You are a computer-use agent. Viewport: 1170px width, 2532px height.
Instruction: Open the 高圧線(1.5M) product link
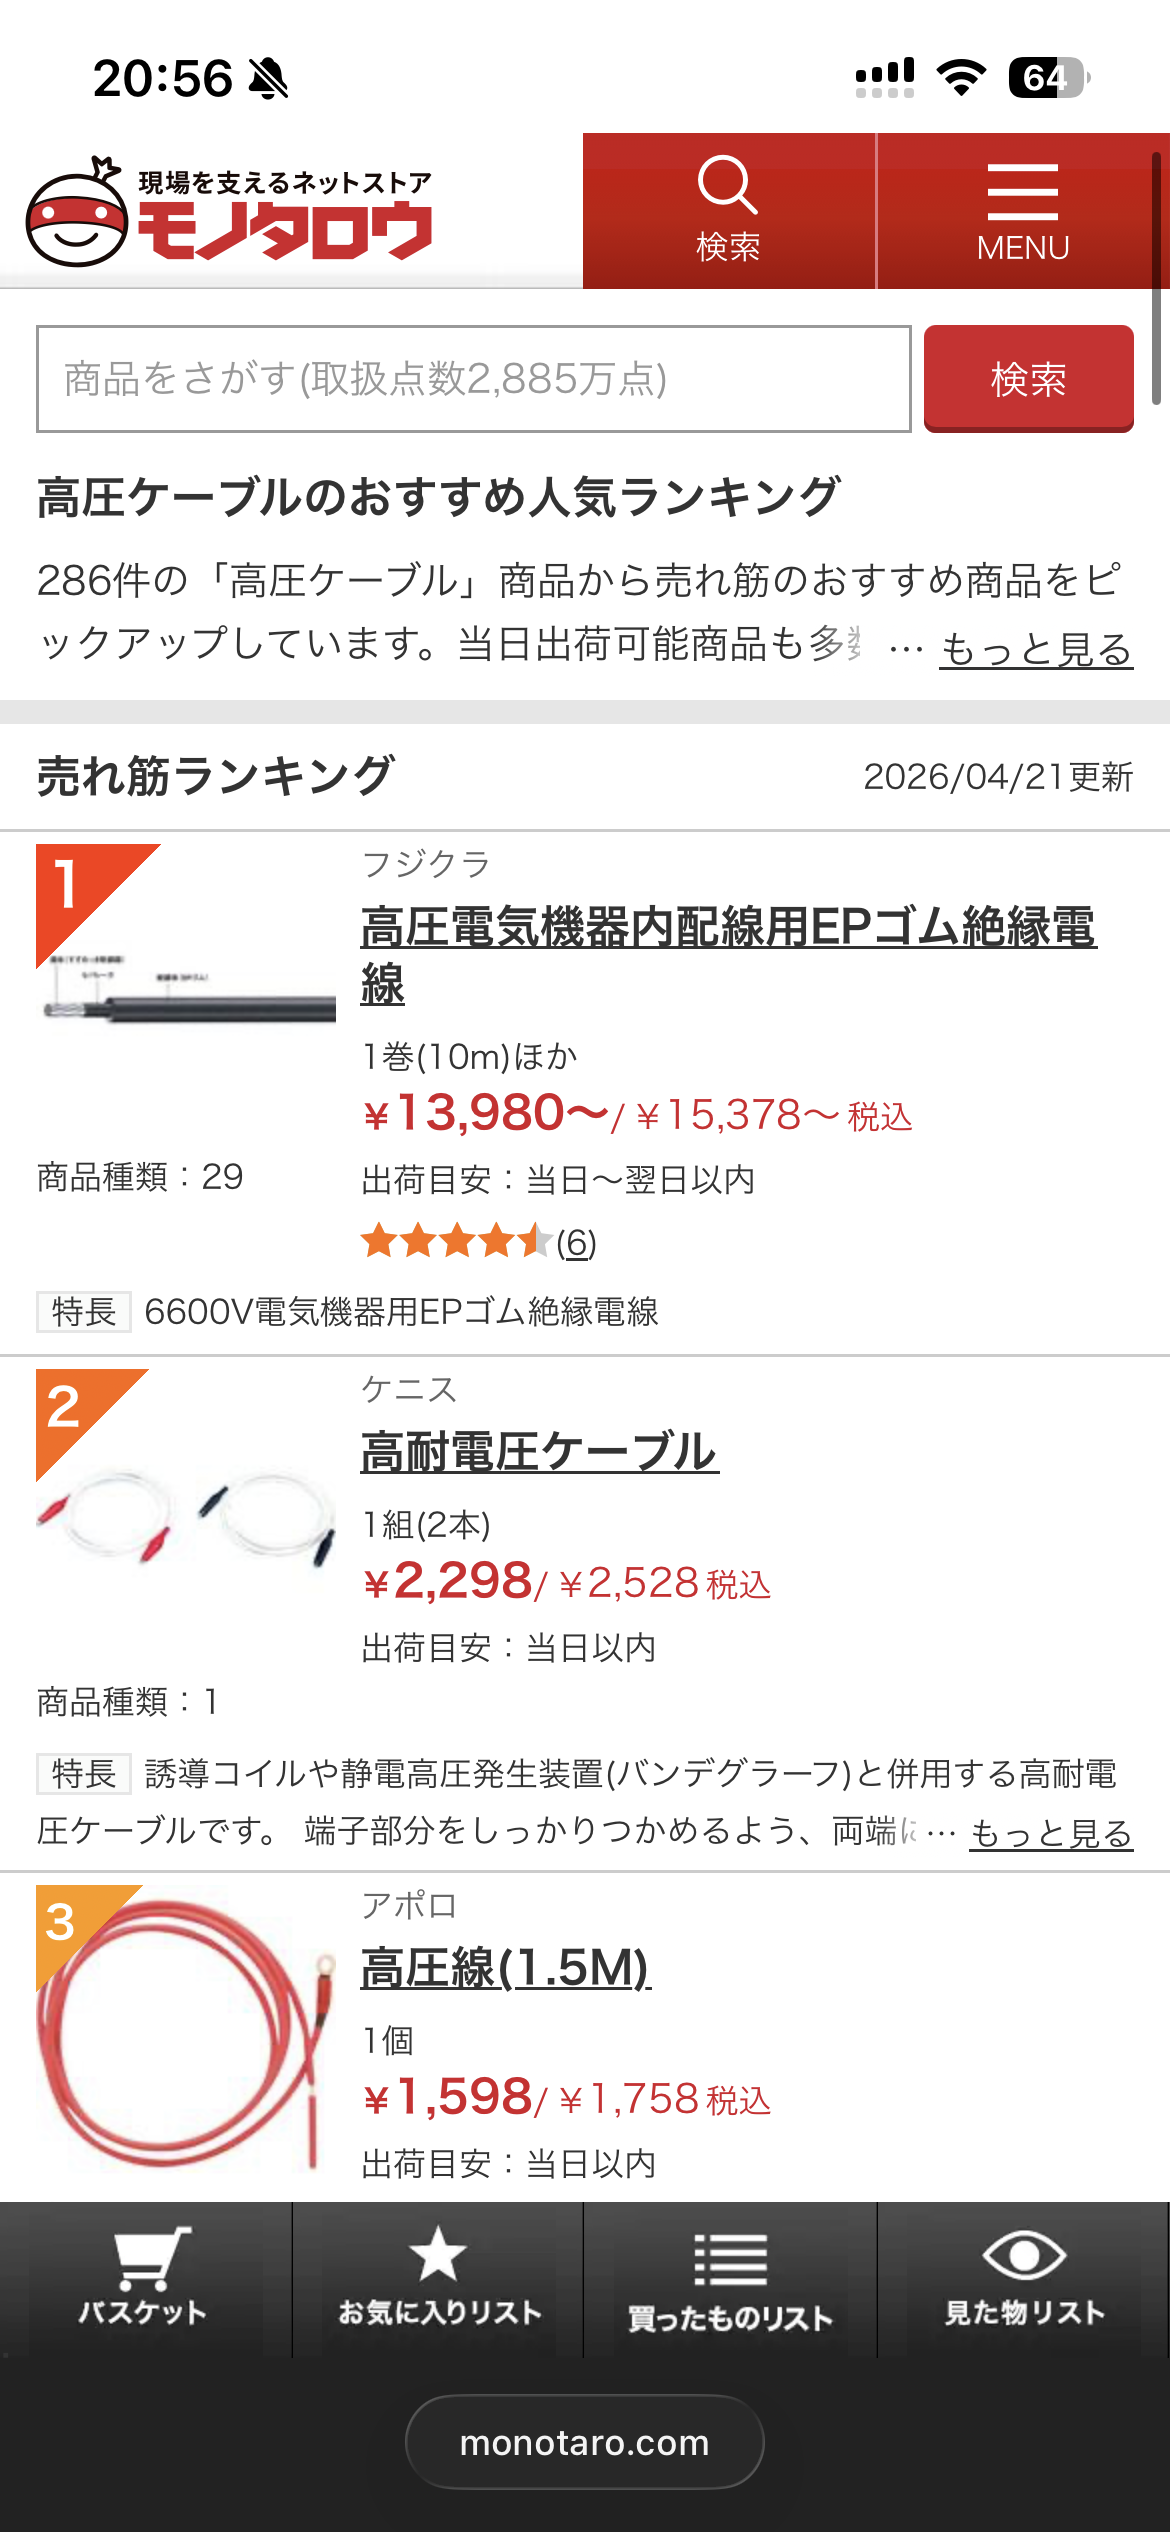505,1968
